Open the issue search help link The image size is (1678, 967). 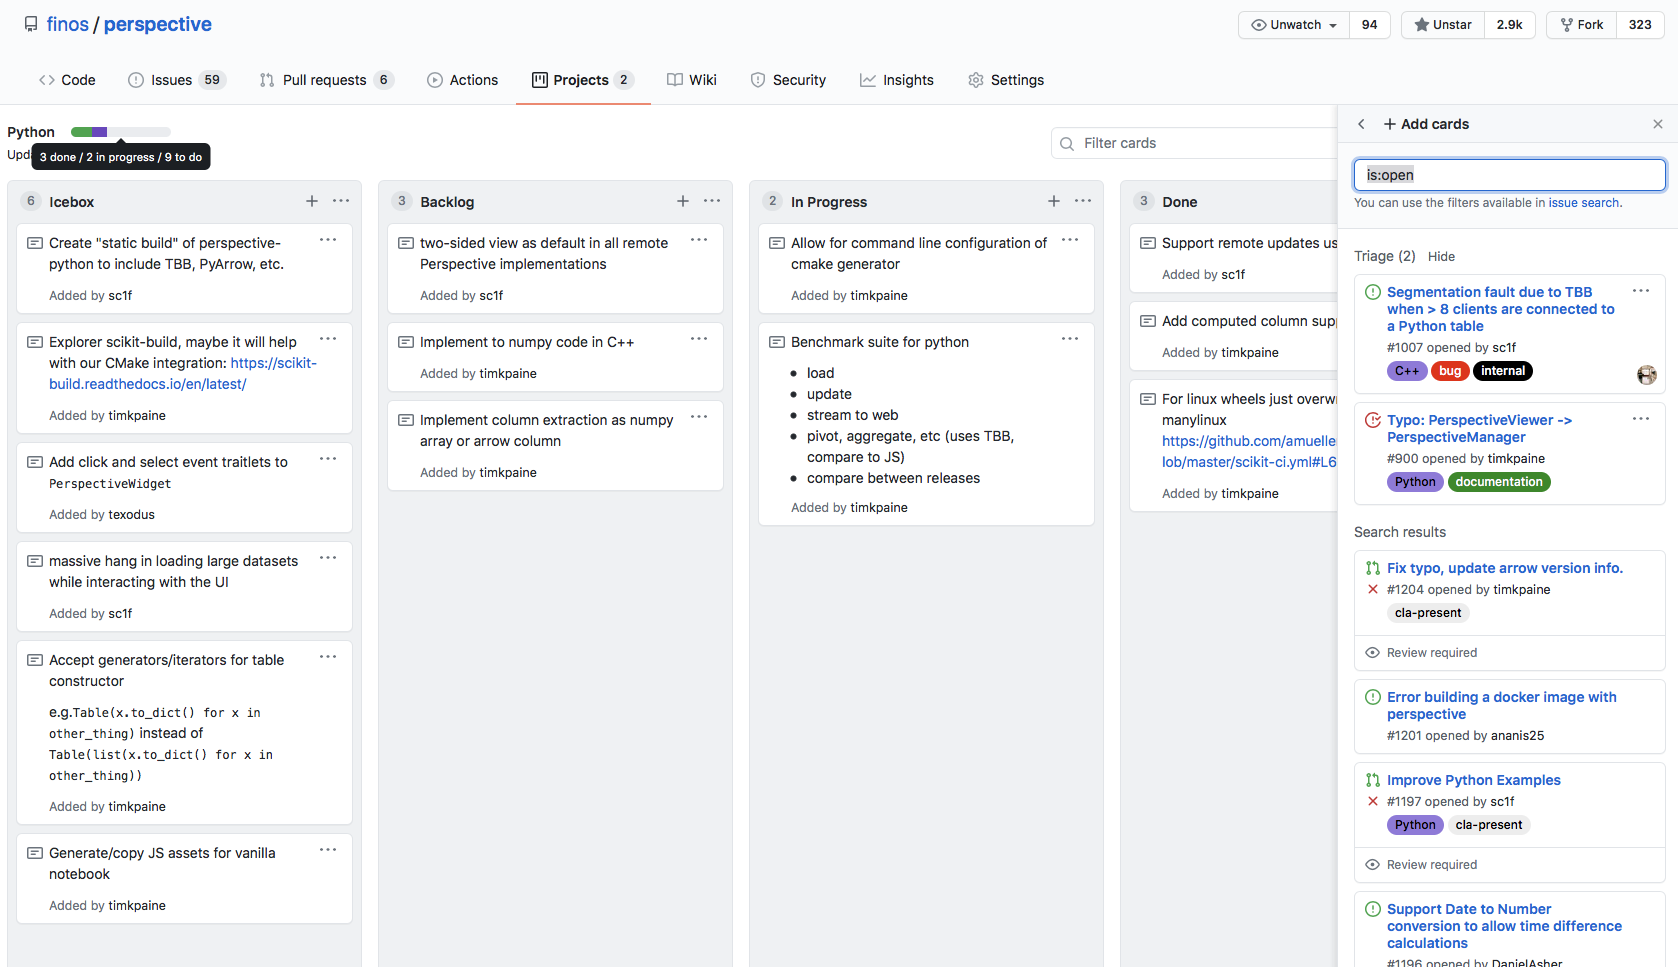pyautogui.click(x=1584, y=203)
